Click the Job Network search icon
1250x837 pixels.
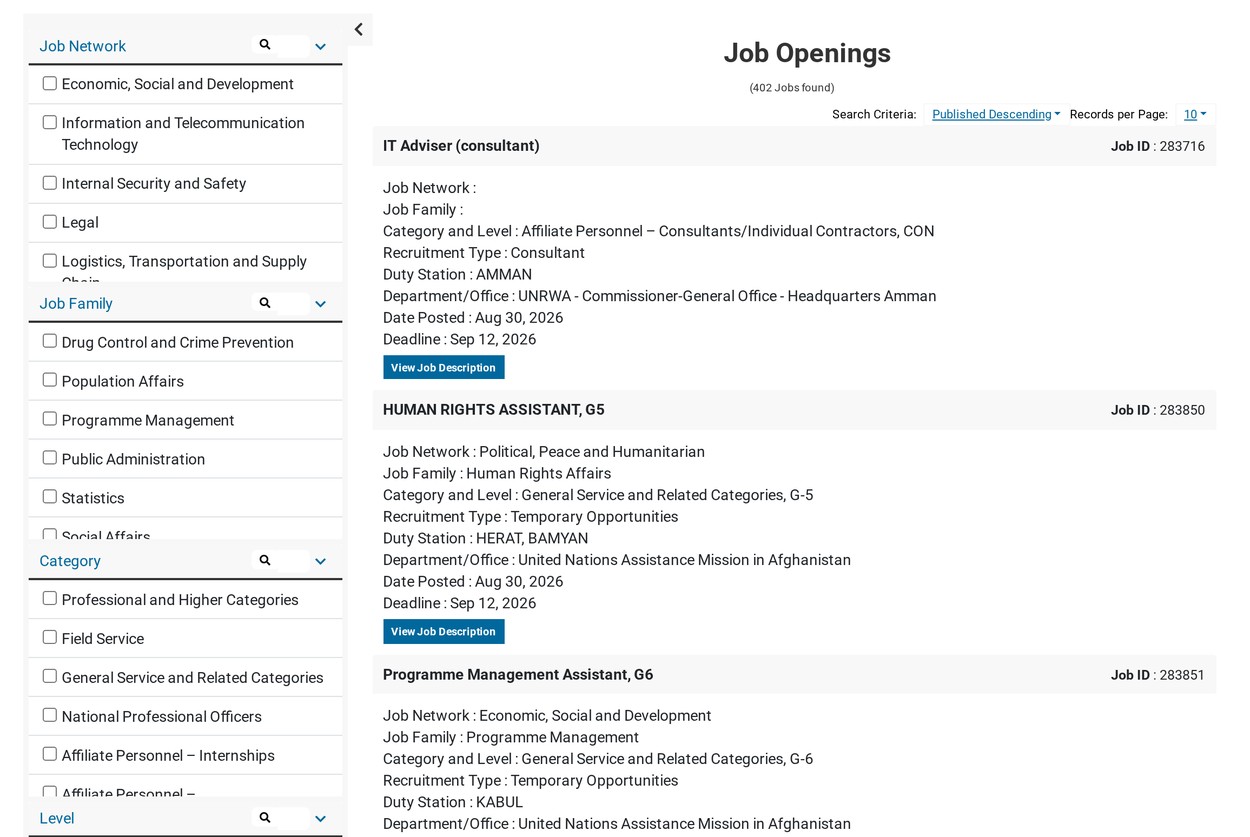[265, 45]
